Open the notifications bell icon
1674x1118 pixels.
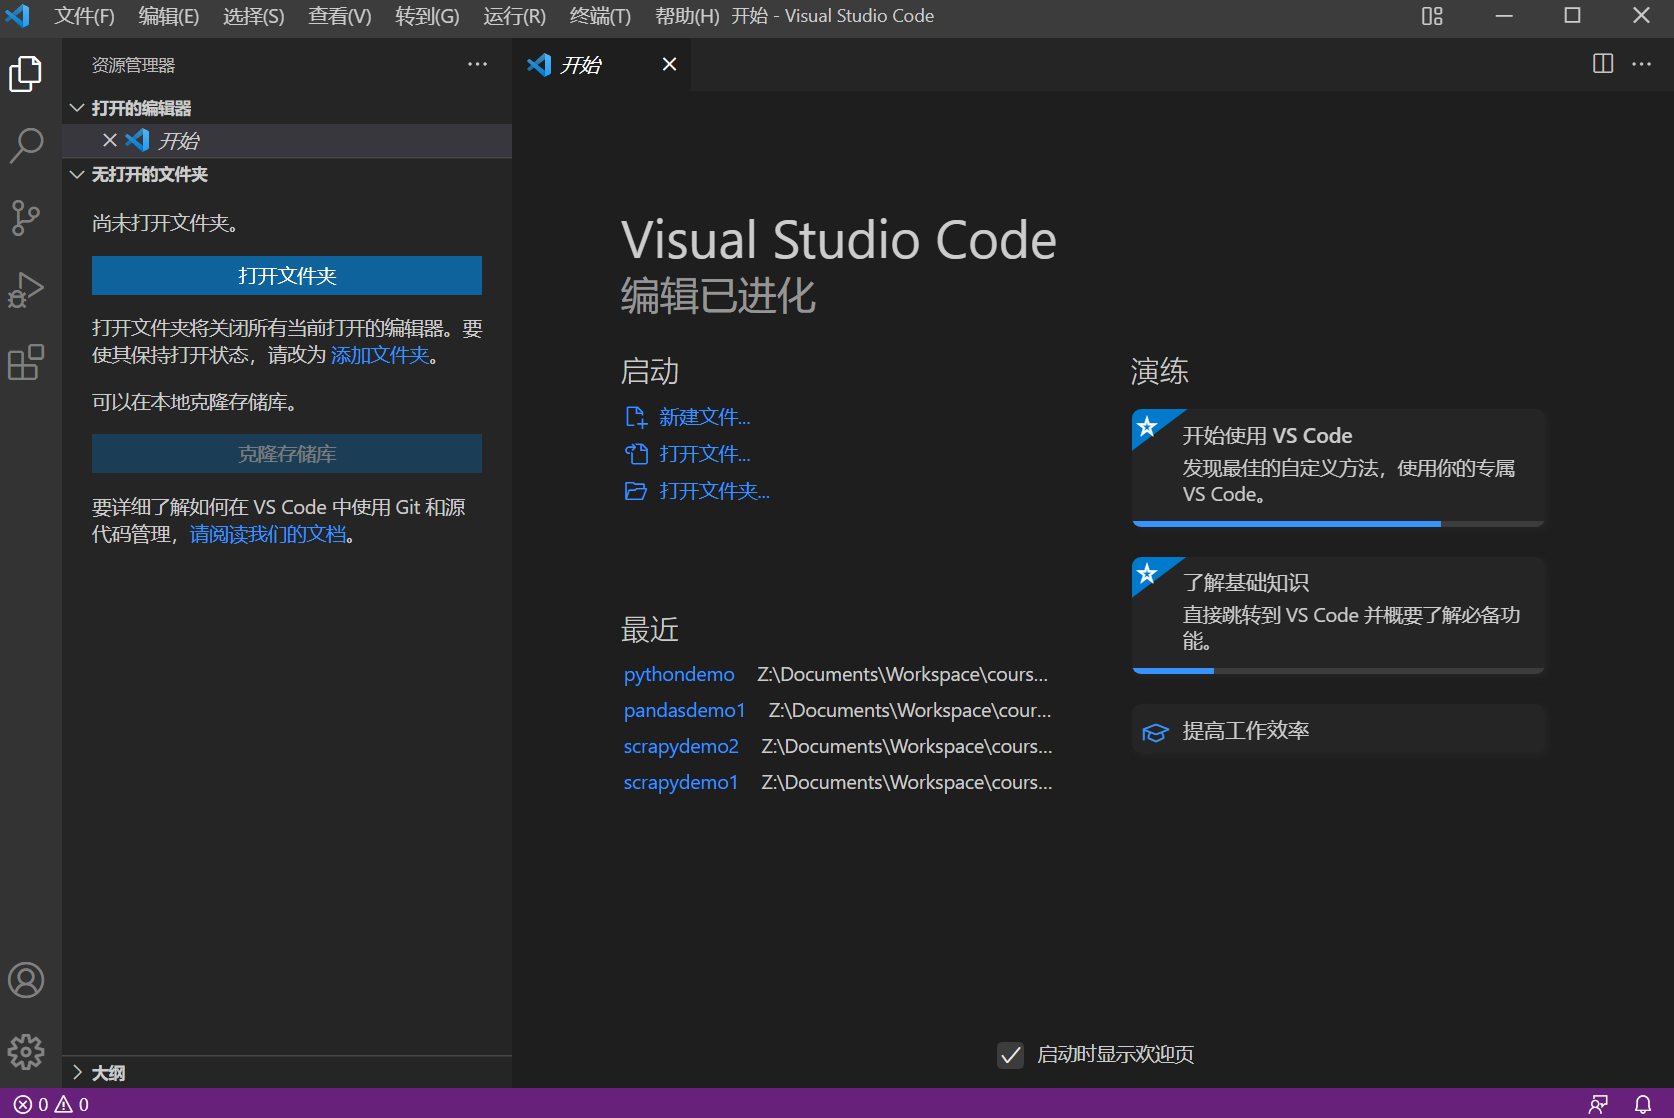tap(1643, 1104)
